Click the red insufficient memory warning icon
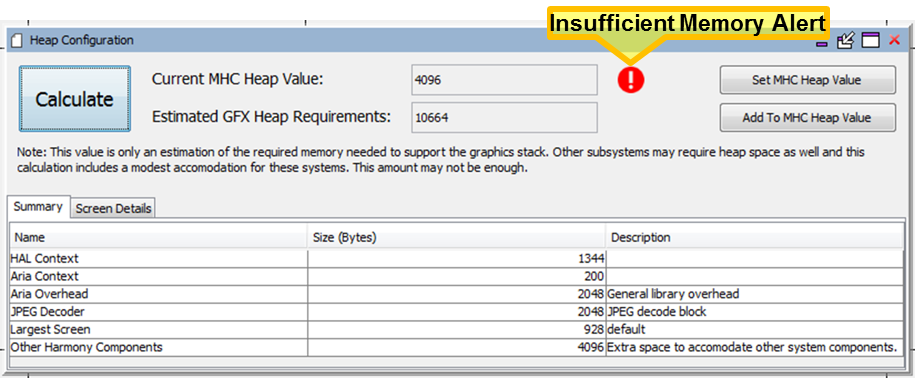The height and width of the screenshot is (378, 915). coord(631,79)
